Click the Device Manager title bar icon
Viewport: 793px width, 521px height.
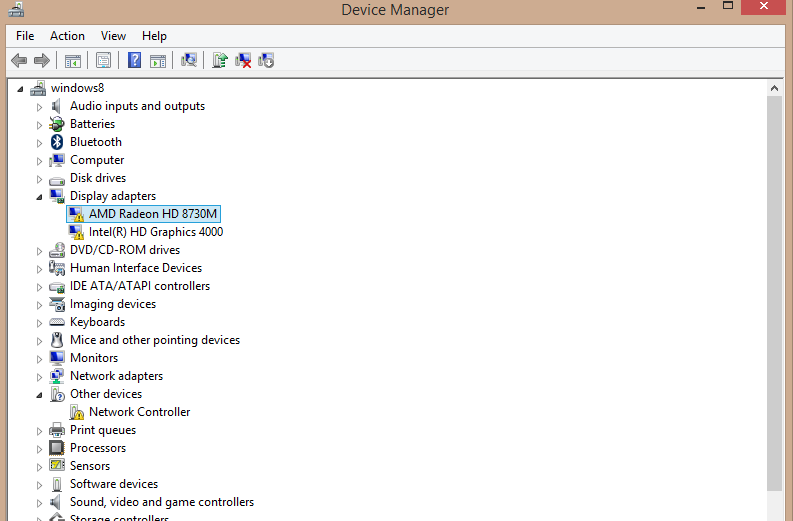coord(16,10)
